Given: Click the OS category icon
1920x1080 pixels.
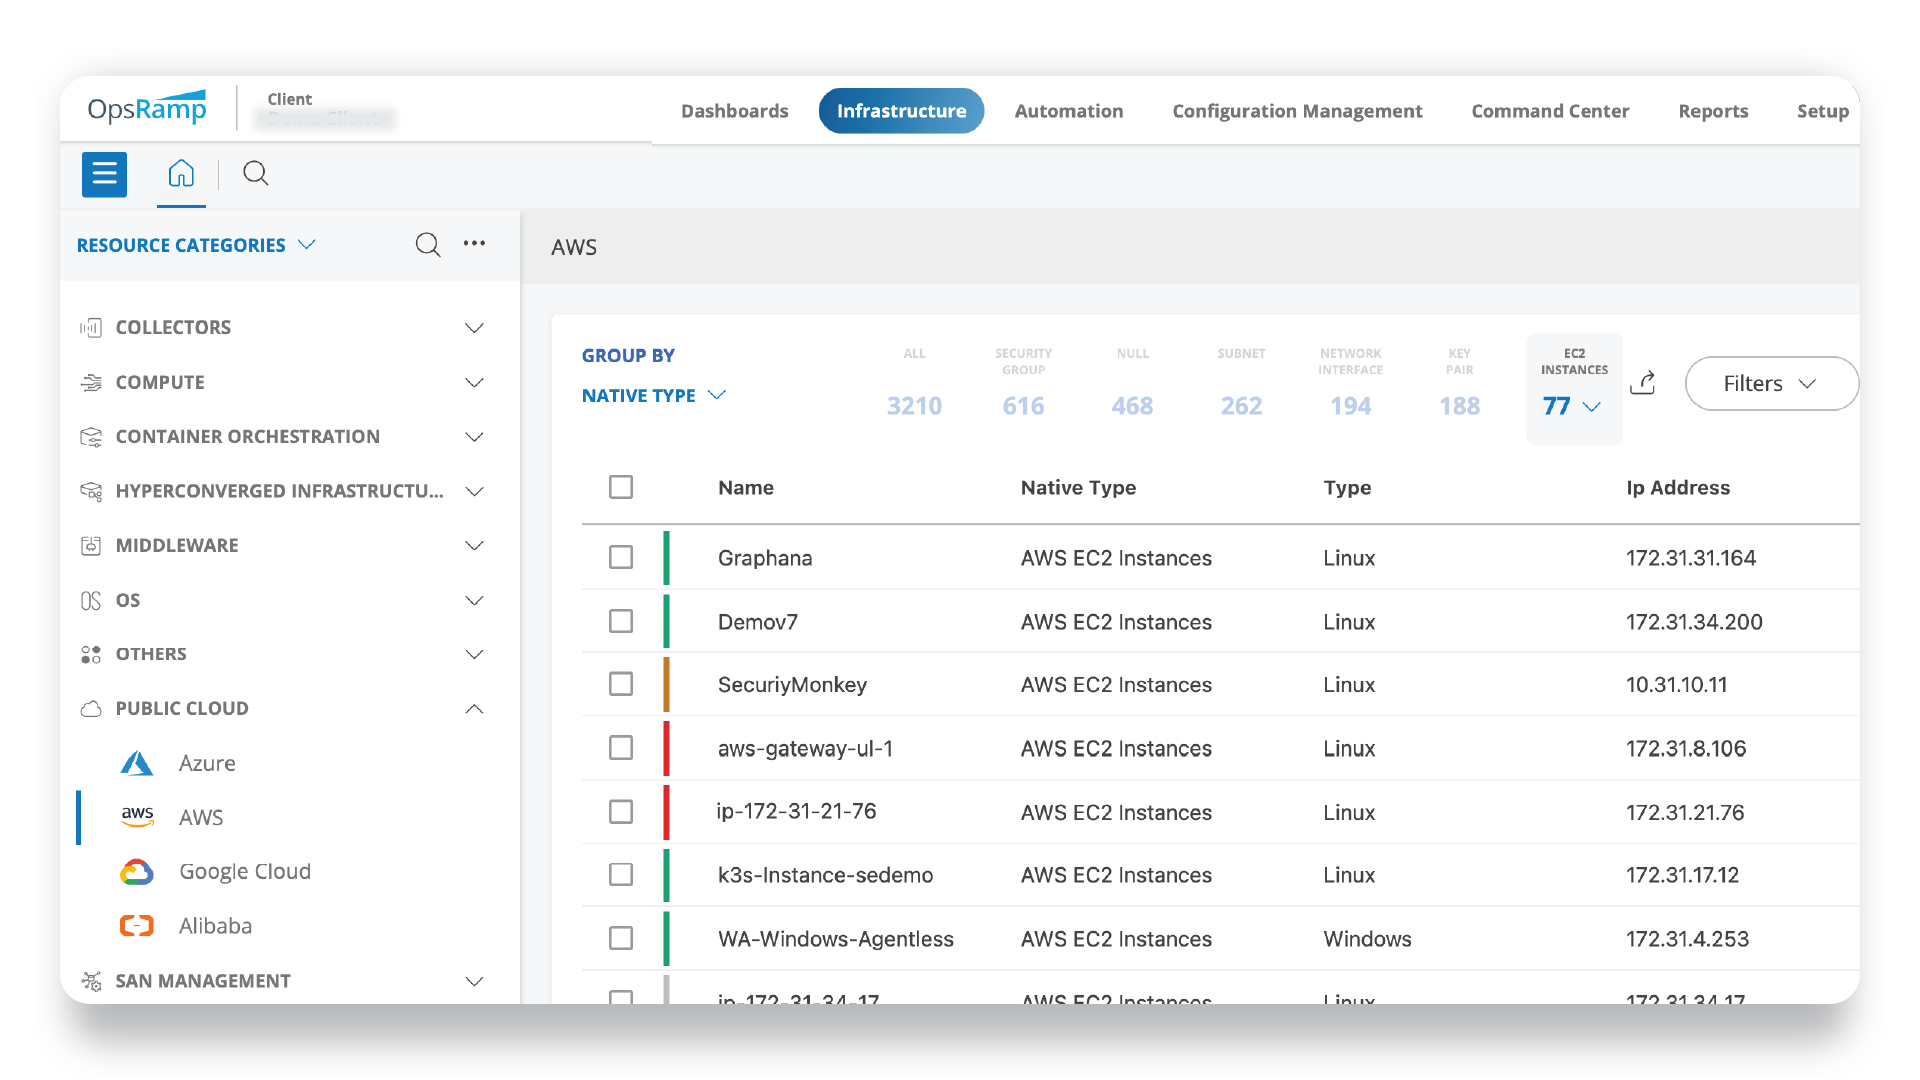Looking at the screenshot, I should pos(91,600).
